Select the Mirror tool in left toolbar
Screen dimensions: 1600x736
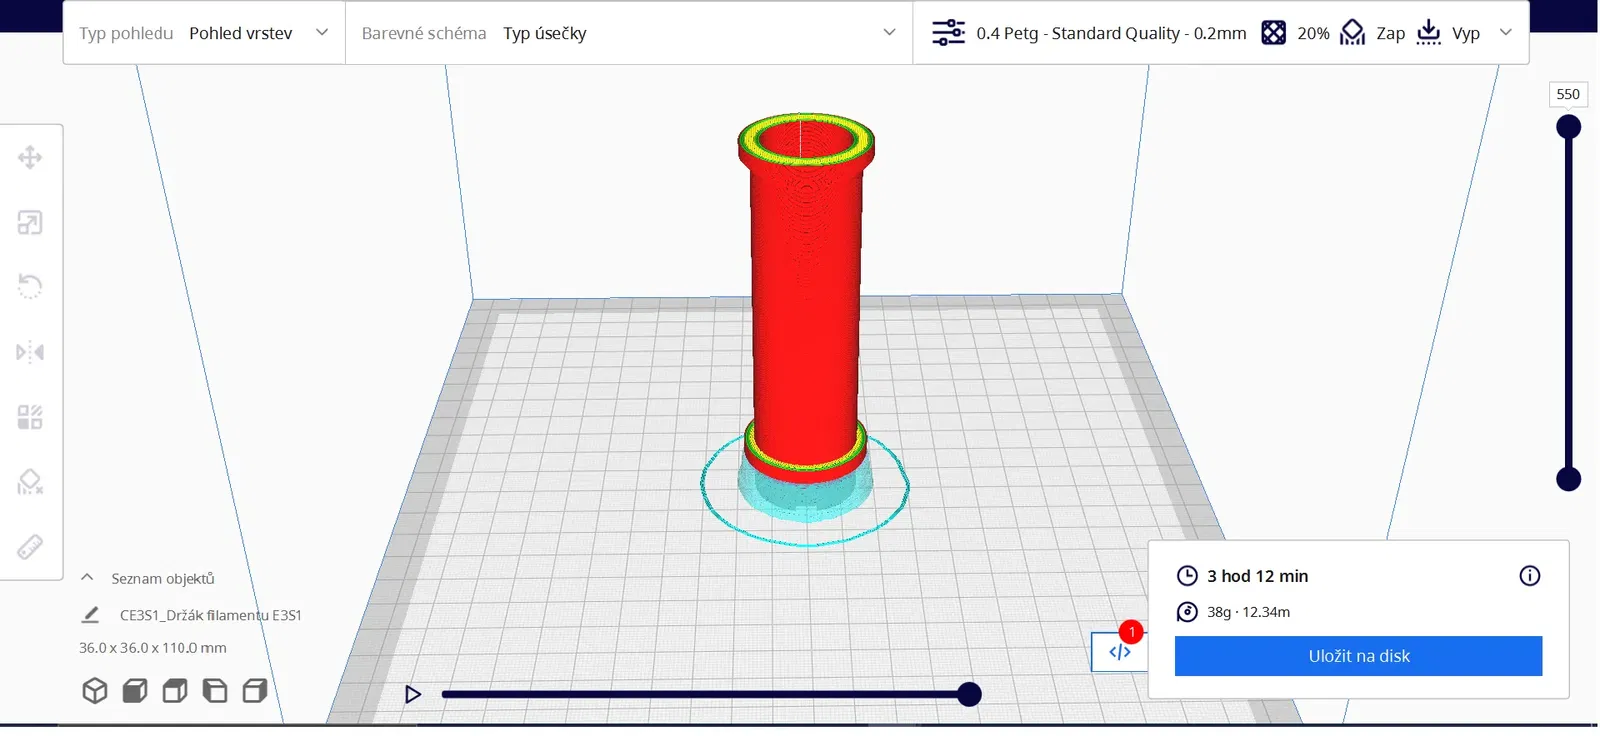click(30, 352)
